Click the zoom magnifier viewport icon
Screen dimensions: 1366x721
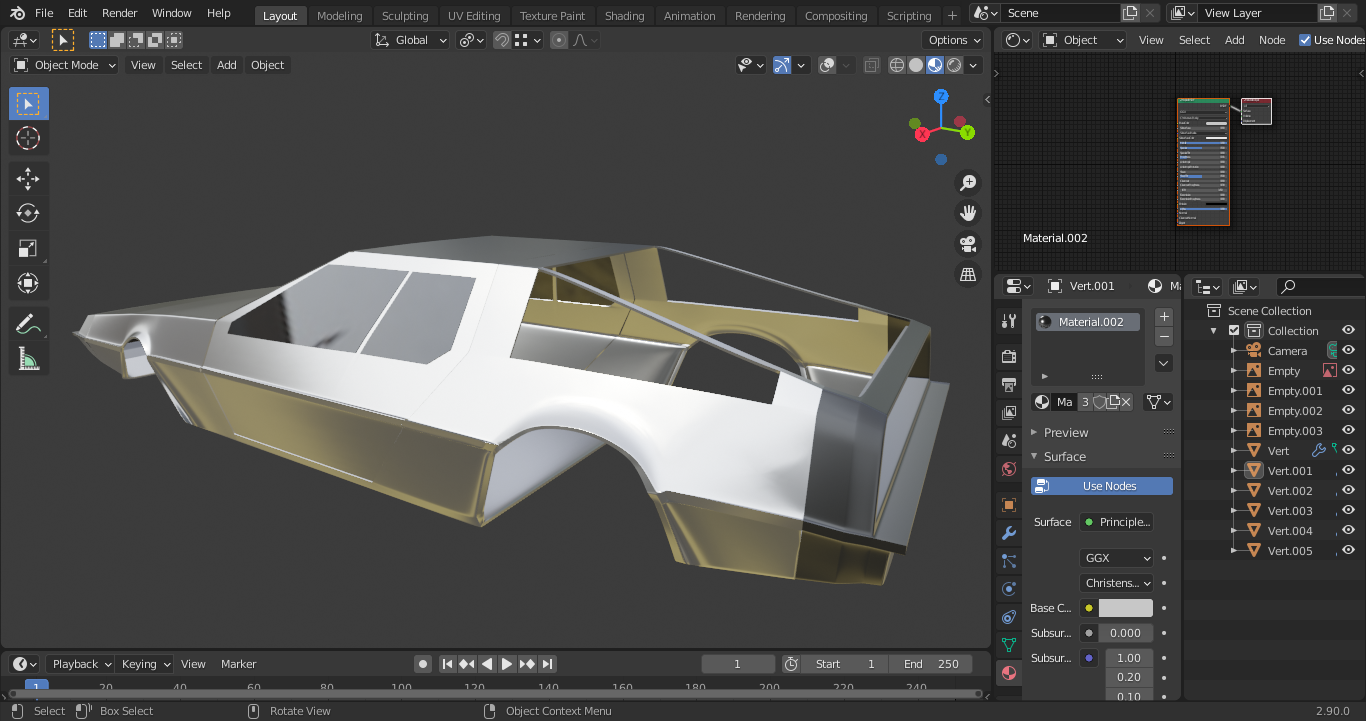967,183
